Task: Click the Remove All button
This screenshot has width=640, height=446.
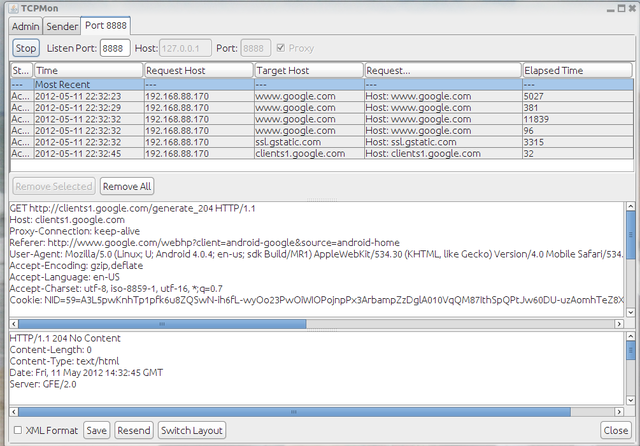Action: 127,186
